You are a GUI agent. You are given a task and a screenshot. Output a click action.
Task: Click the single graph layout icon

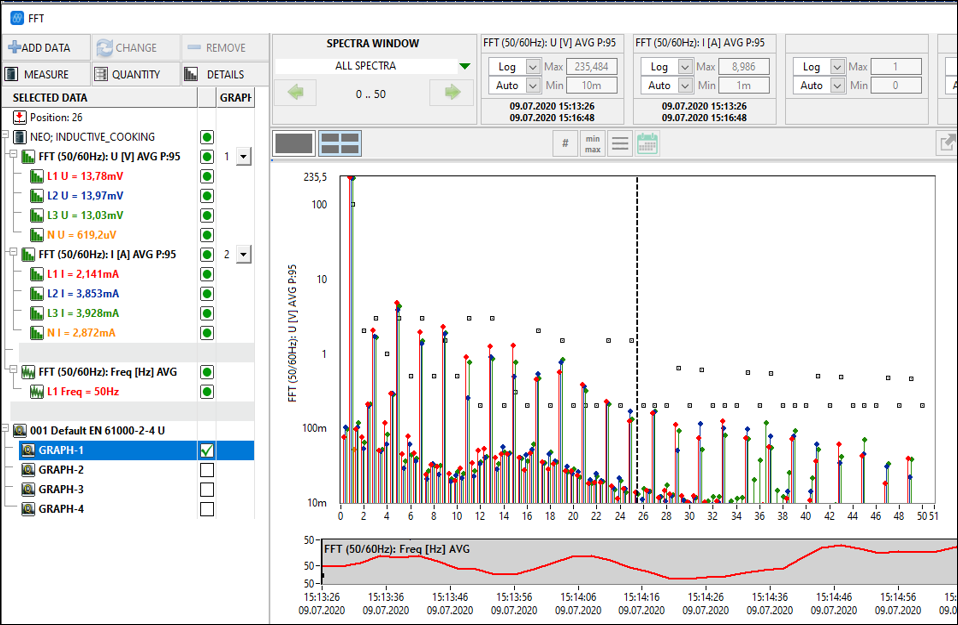point(293,143)
